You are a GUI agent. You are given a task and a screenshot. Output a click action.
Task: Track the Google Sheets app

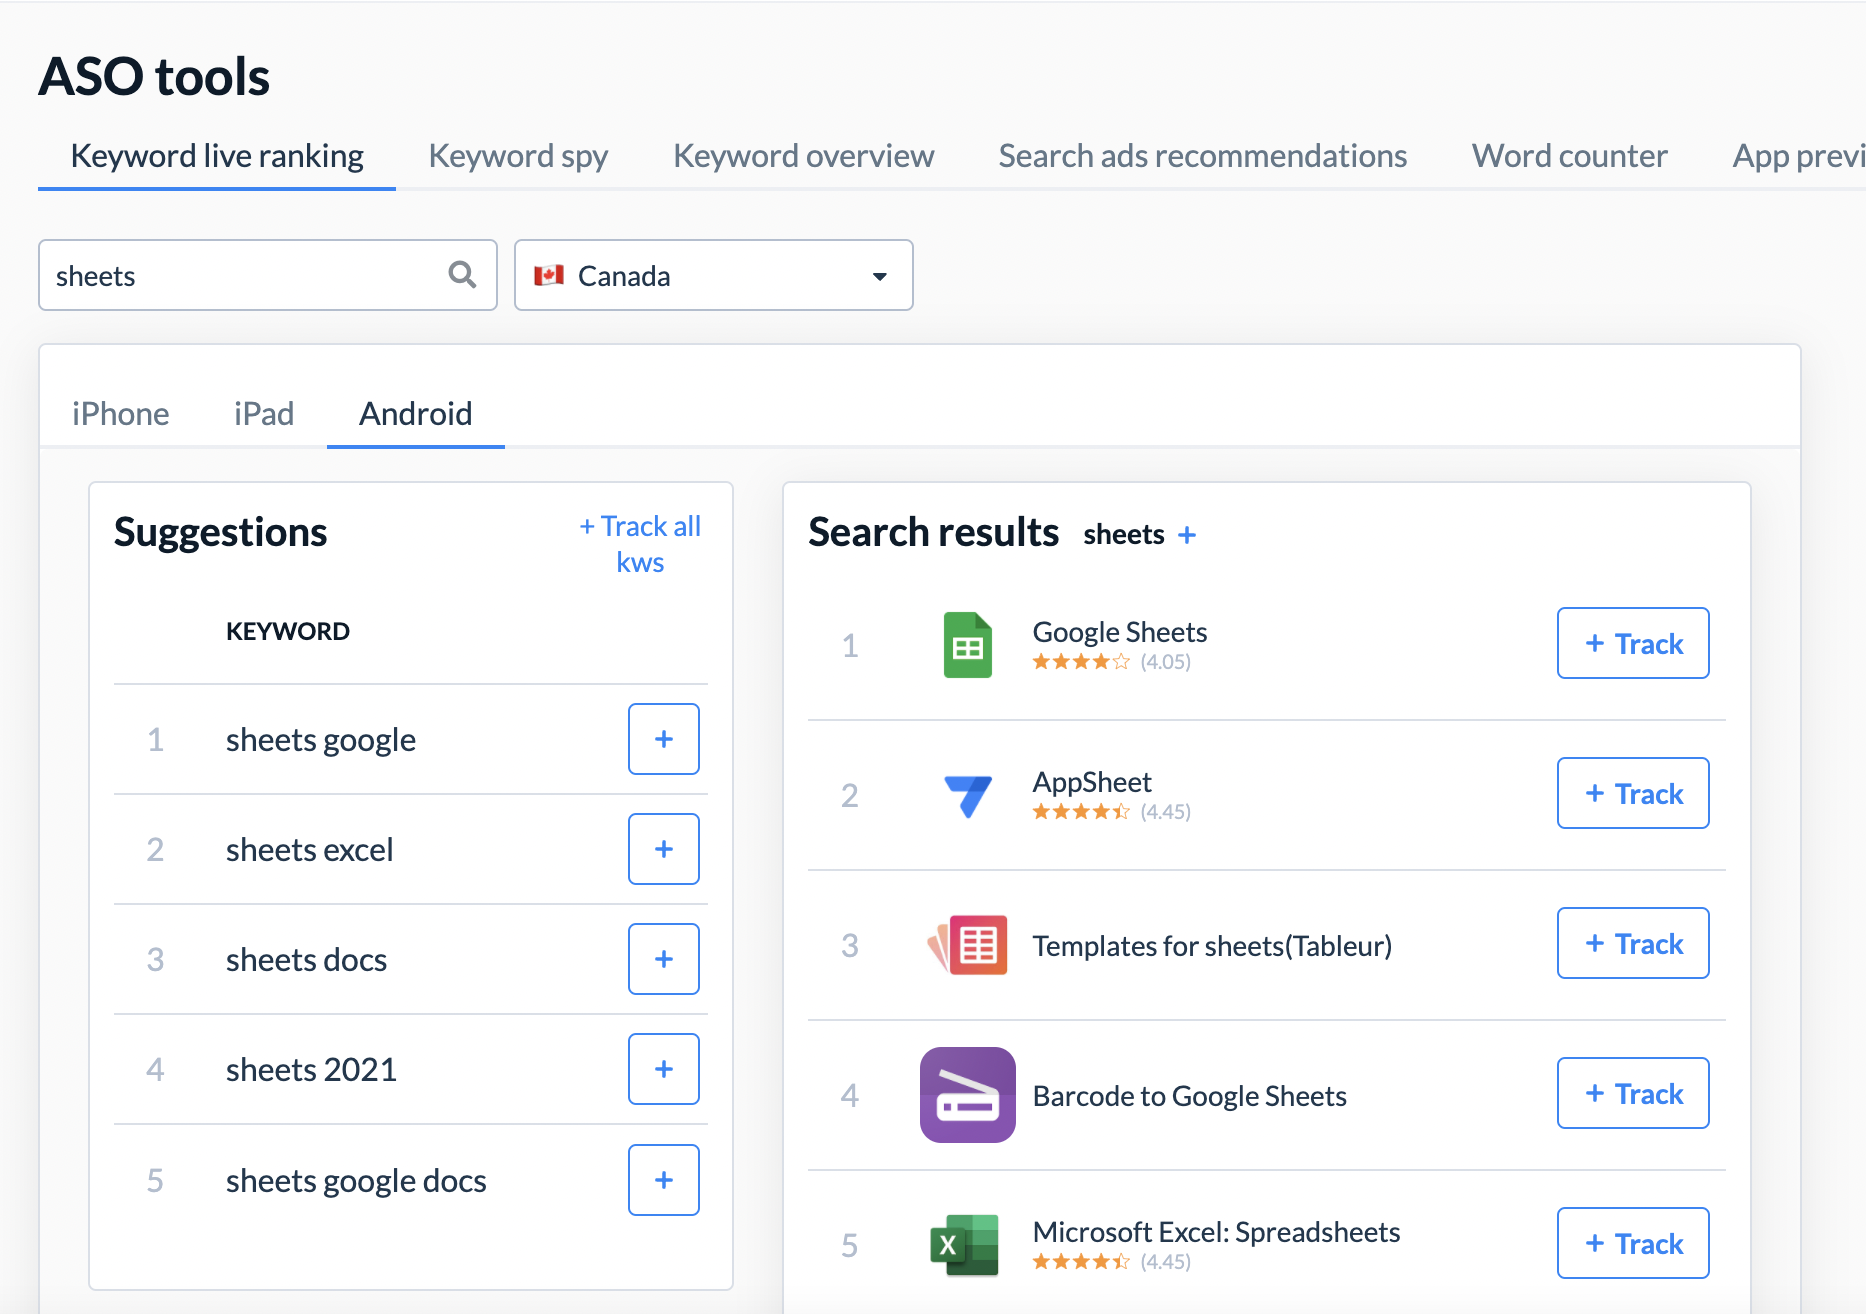[1633, 643]
